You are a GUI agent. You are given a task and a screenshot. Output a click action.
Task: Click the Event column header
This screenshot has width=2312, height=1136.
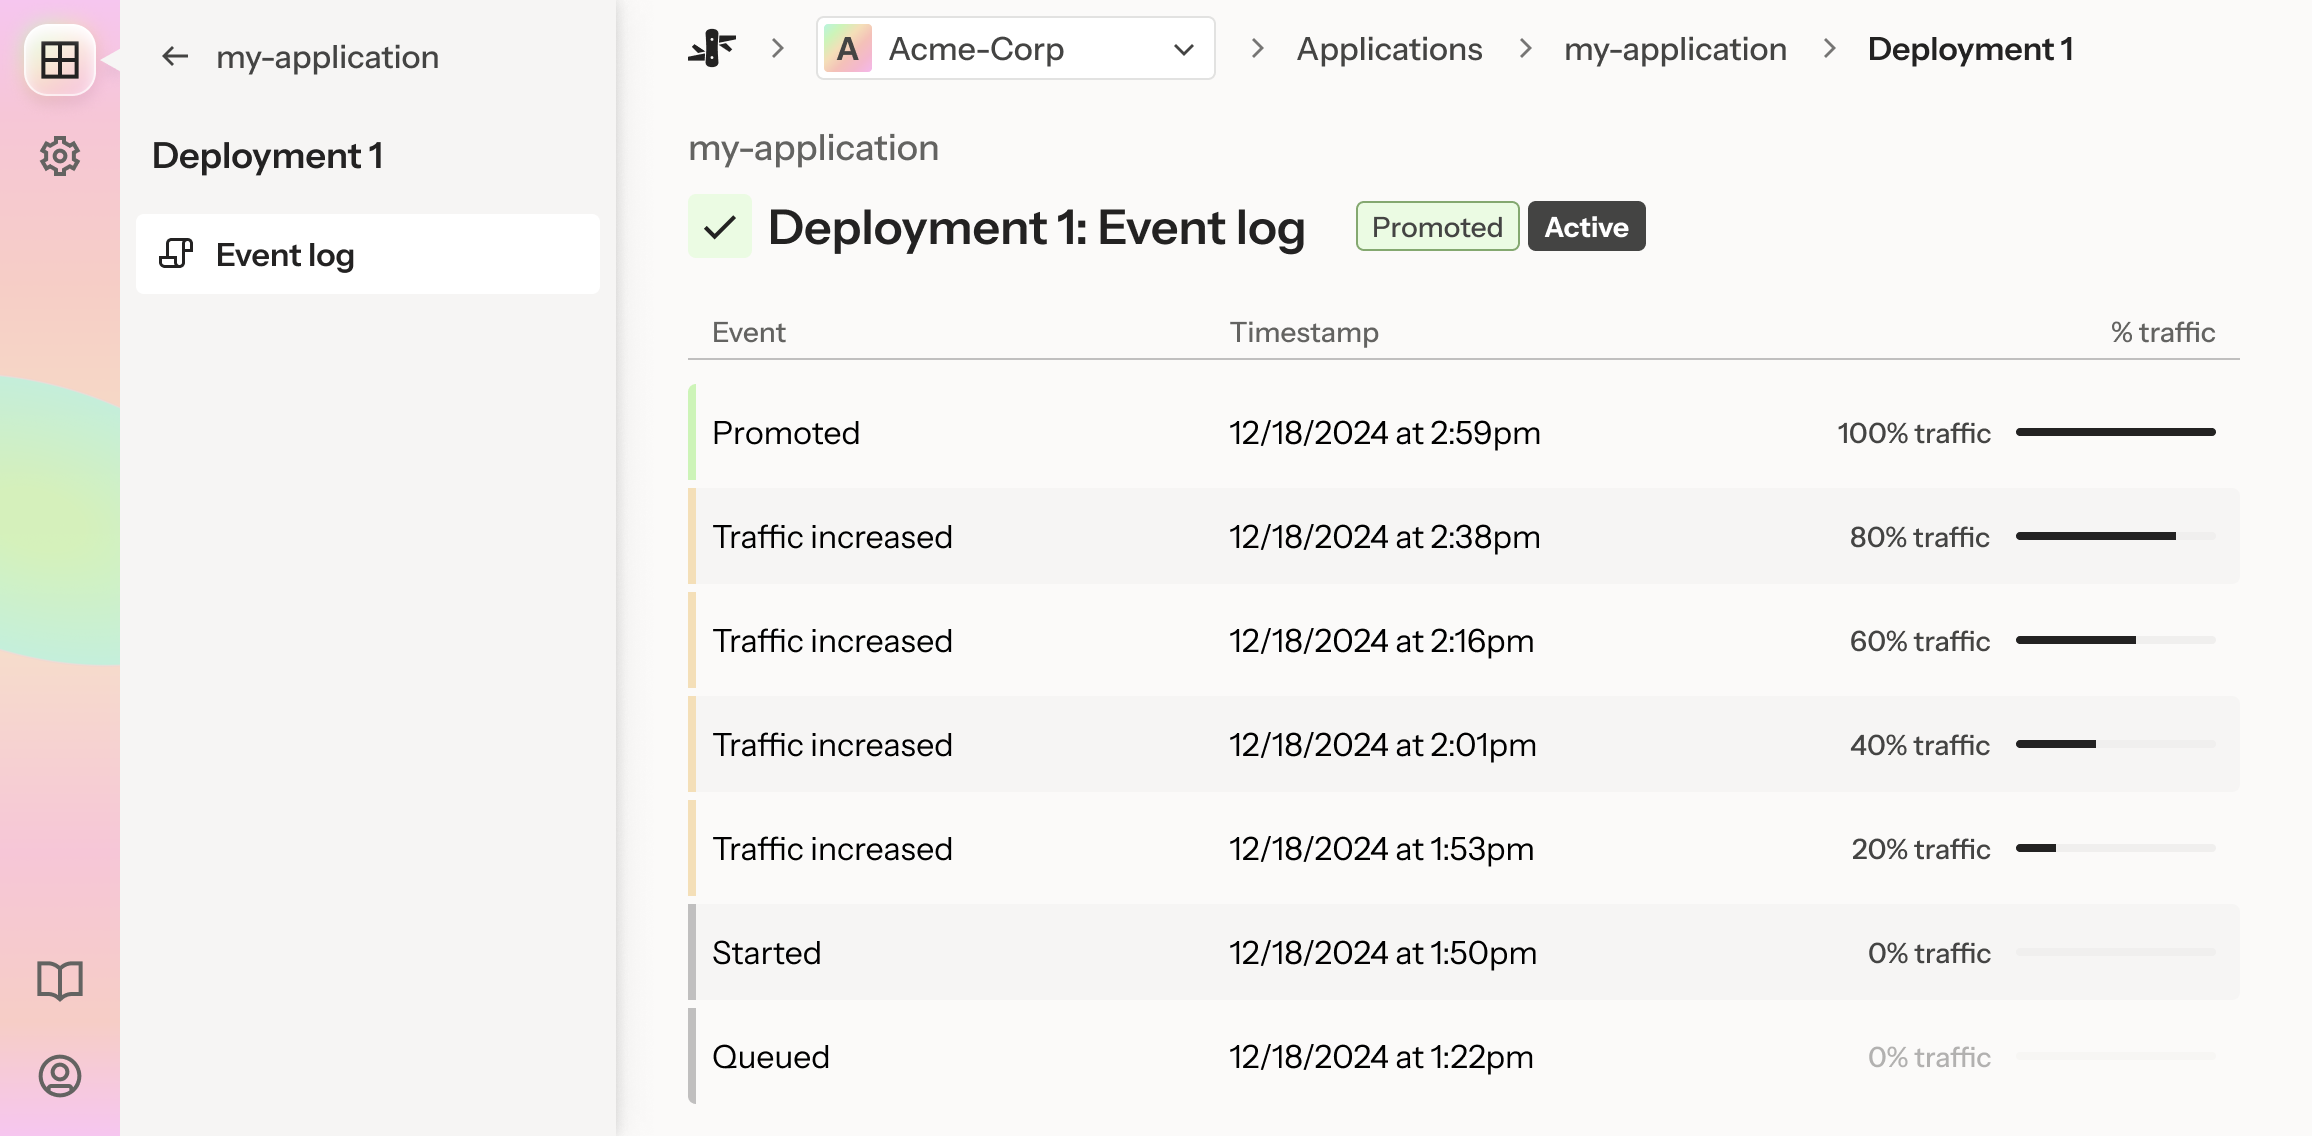(749, 332)
